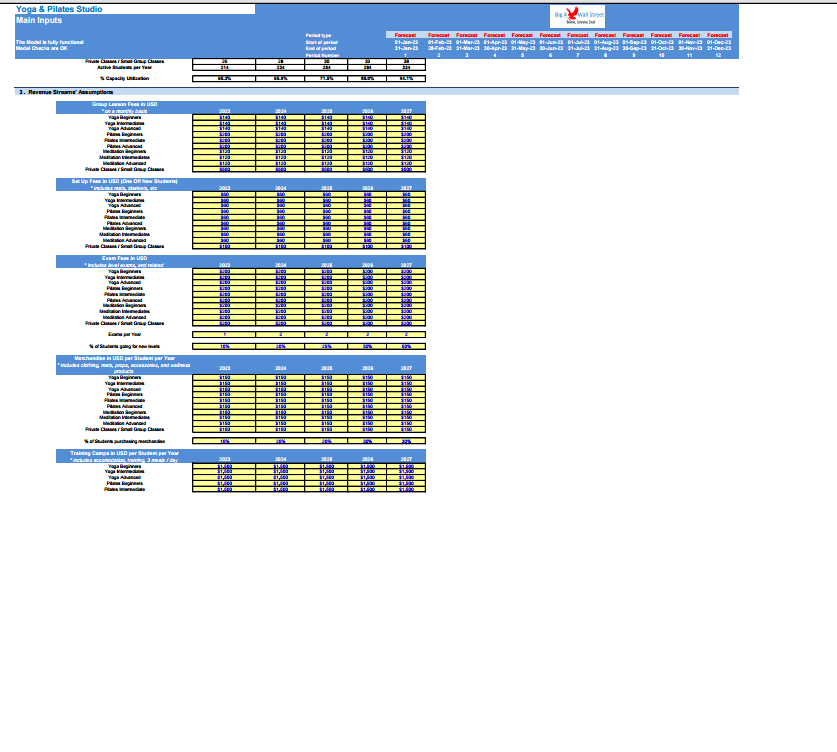Click the '01-Jun-23' start date cell
Screen dimensions: 837x752
(x=551, y=42)
